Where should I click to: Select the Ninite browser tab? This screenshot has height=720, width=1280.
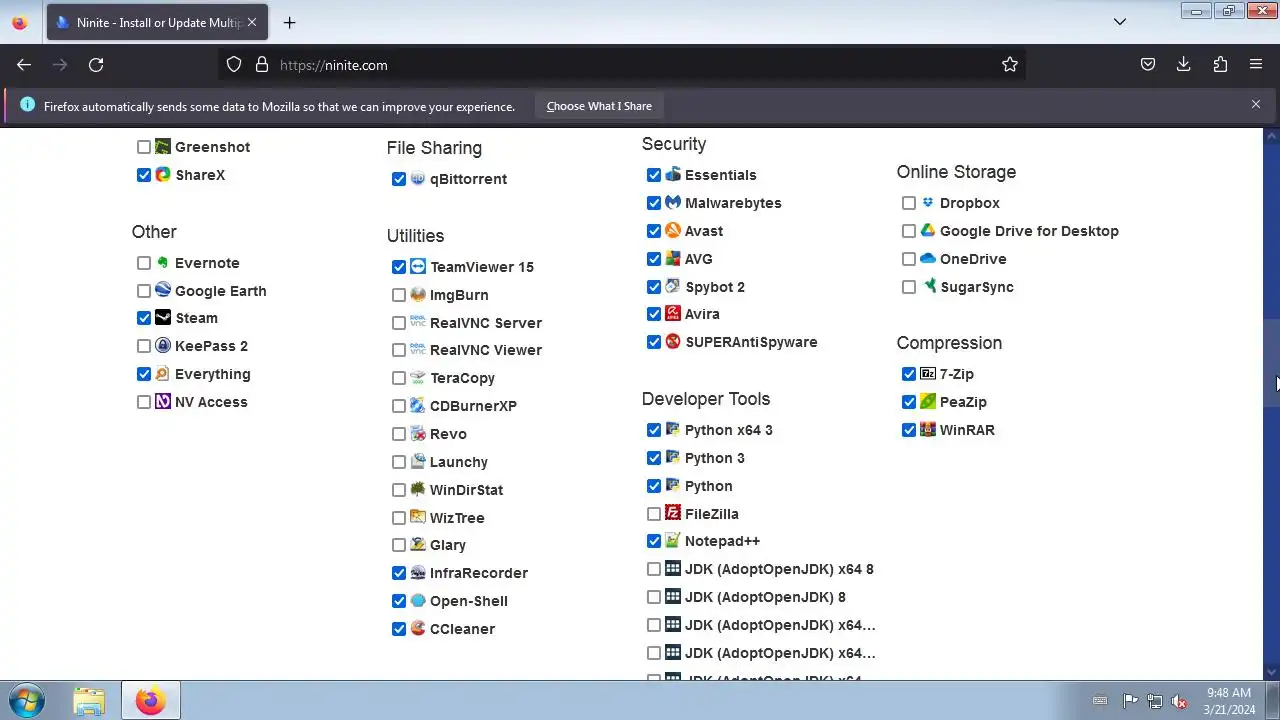click(x=157, y=22)
